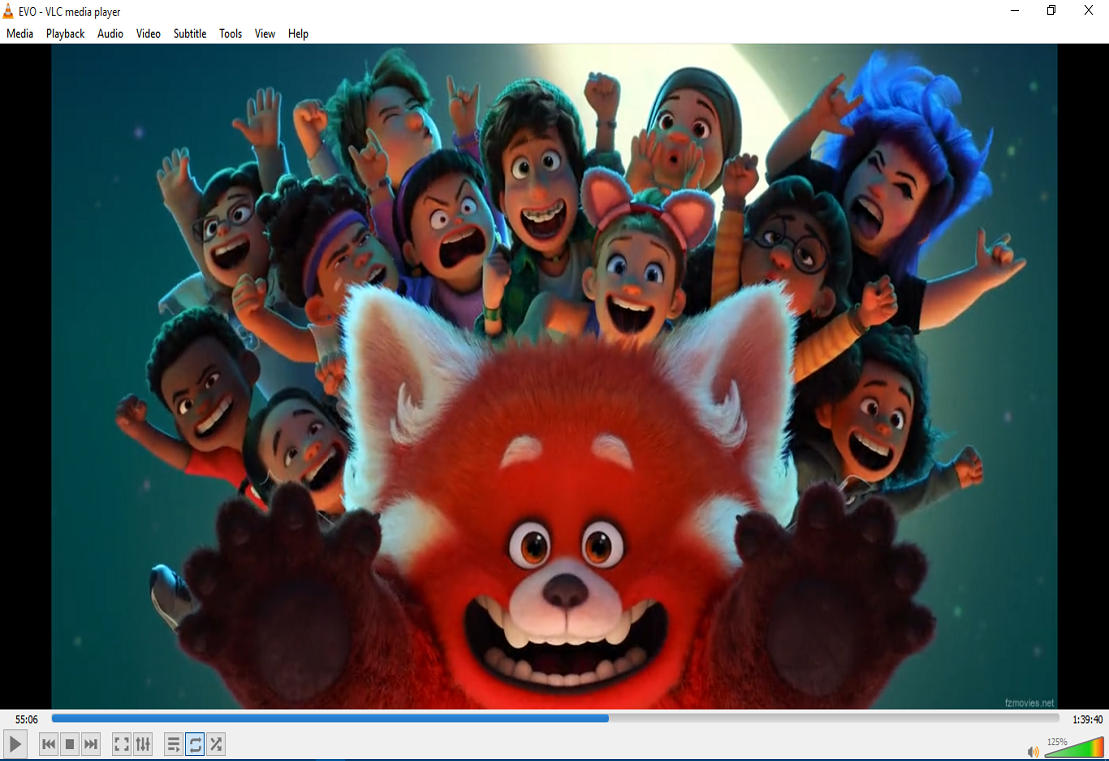Viewport: 1109px width, 761px height.
Task: Skip to next media track
Action: pos(91,744)
